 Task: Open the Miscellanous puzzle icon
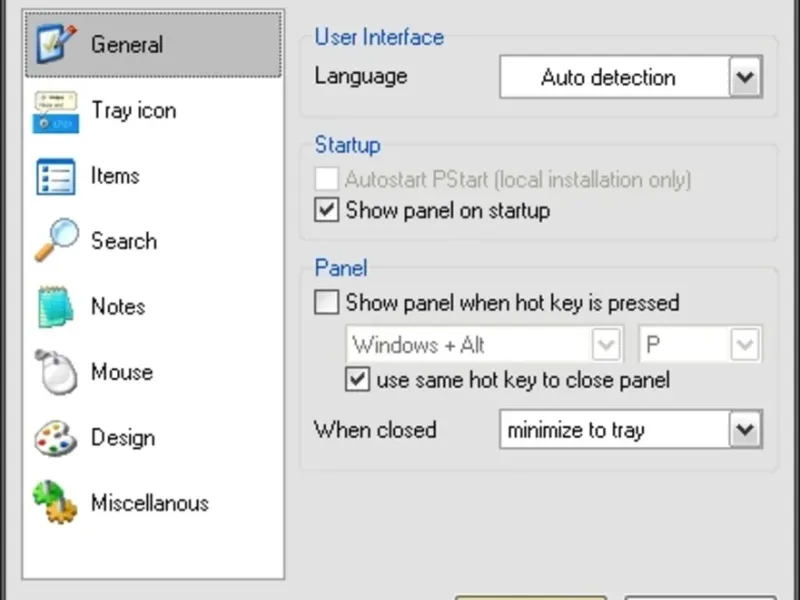click(57, 503)
